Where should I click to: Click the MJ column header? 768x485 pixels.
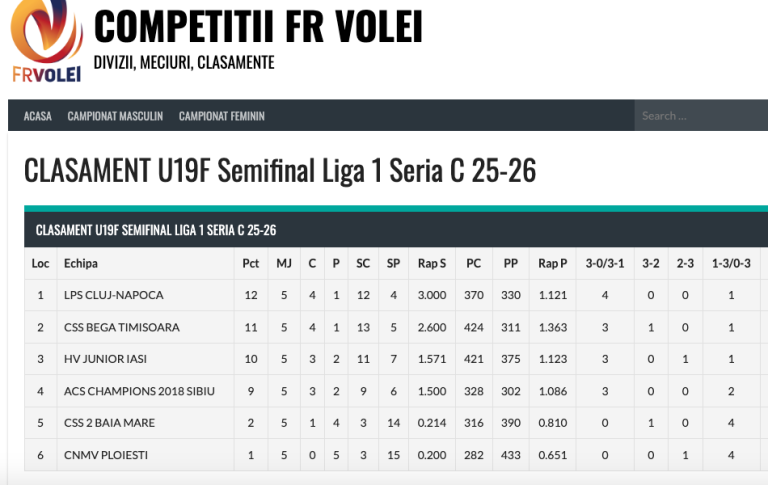[x=284, y=264]
